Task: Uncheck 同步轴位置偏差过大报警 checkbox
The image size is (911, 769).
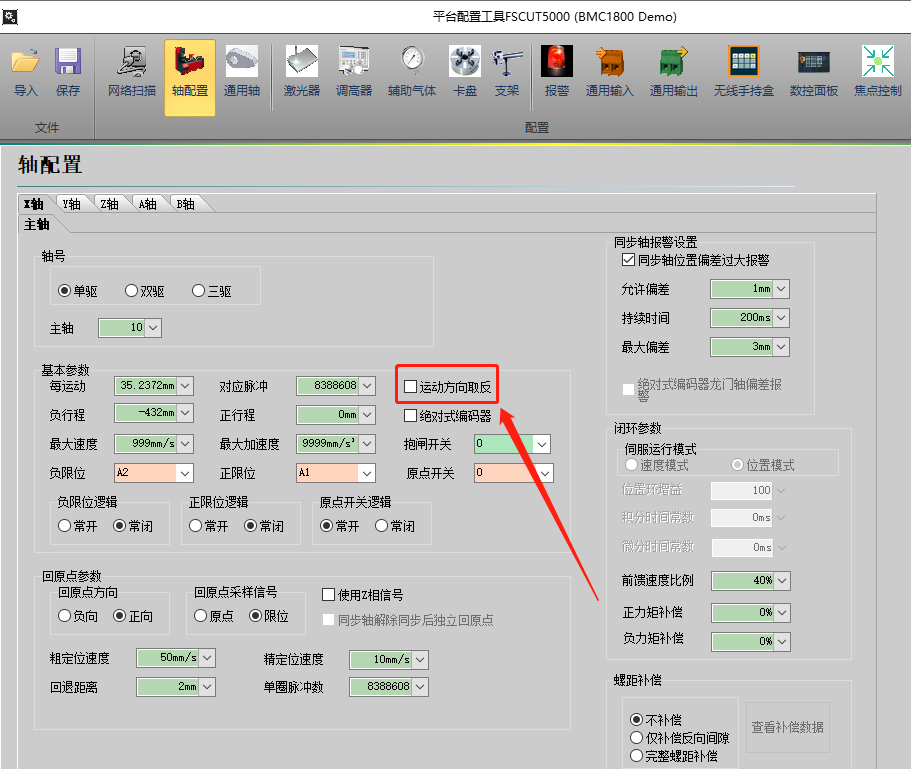Action: pyautogui.click(x=628, y=260)
